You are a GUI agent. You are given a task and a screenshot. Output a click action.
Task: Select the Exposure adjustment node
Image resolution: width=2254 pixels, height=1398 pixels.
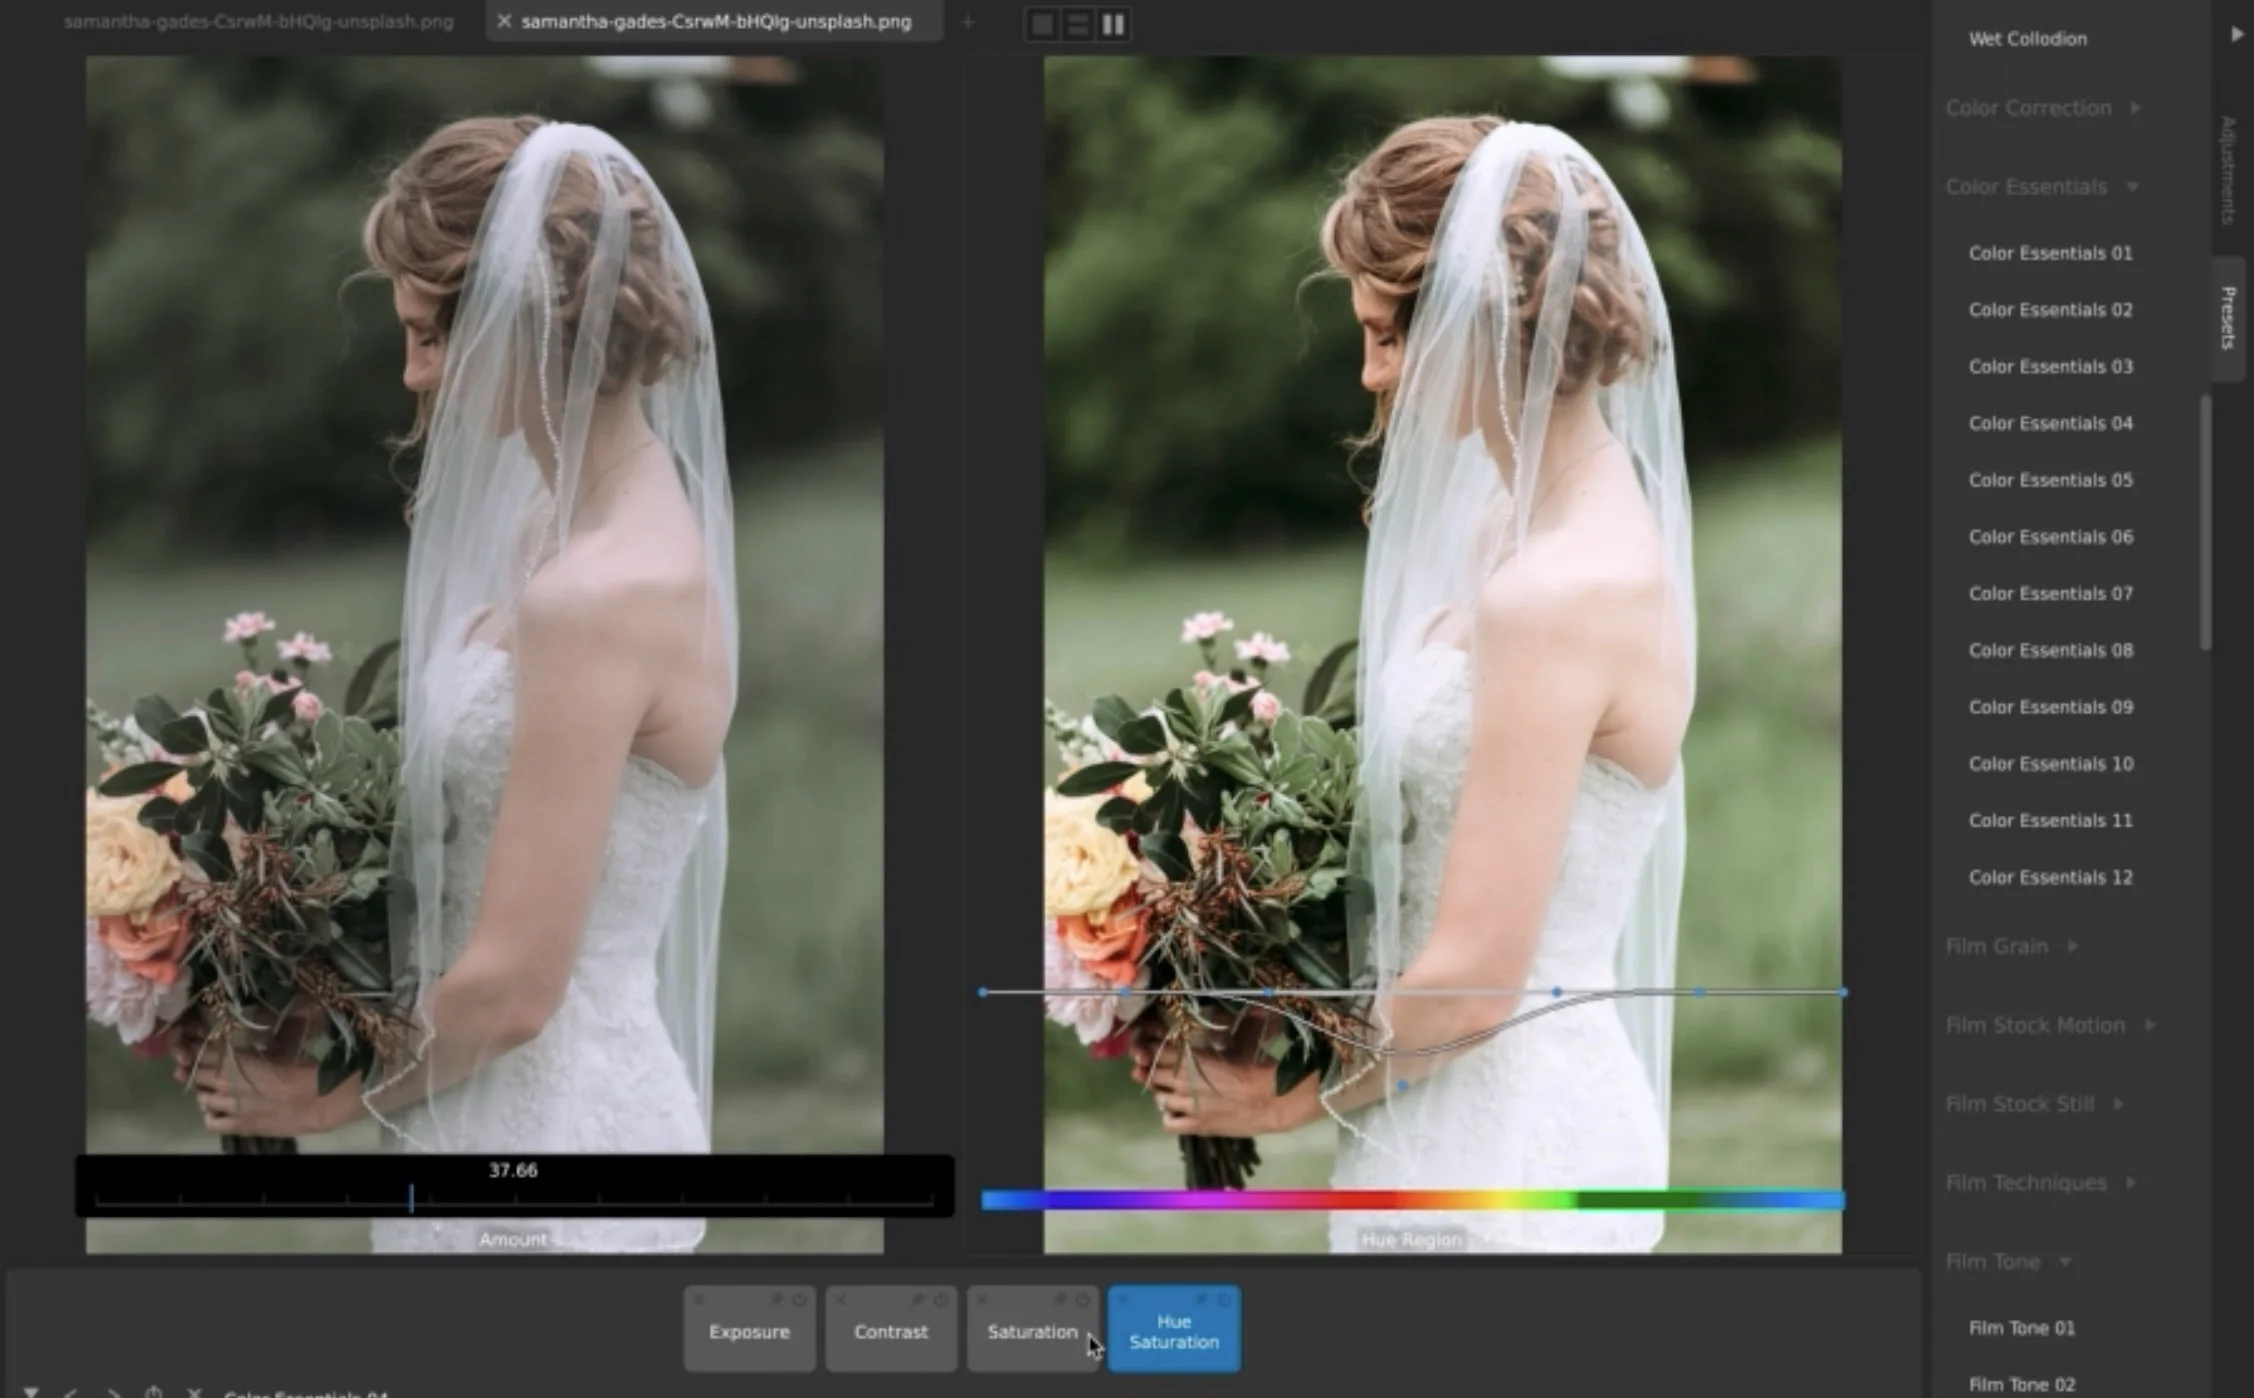pyautogui.click(x=749, y=1332)
